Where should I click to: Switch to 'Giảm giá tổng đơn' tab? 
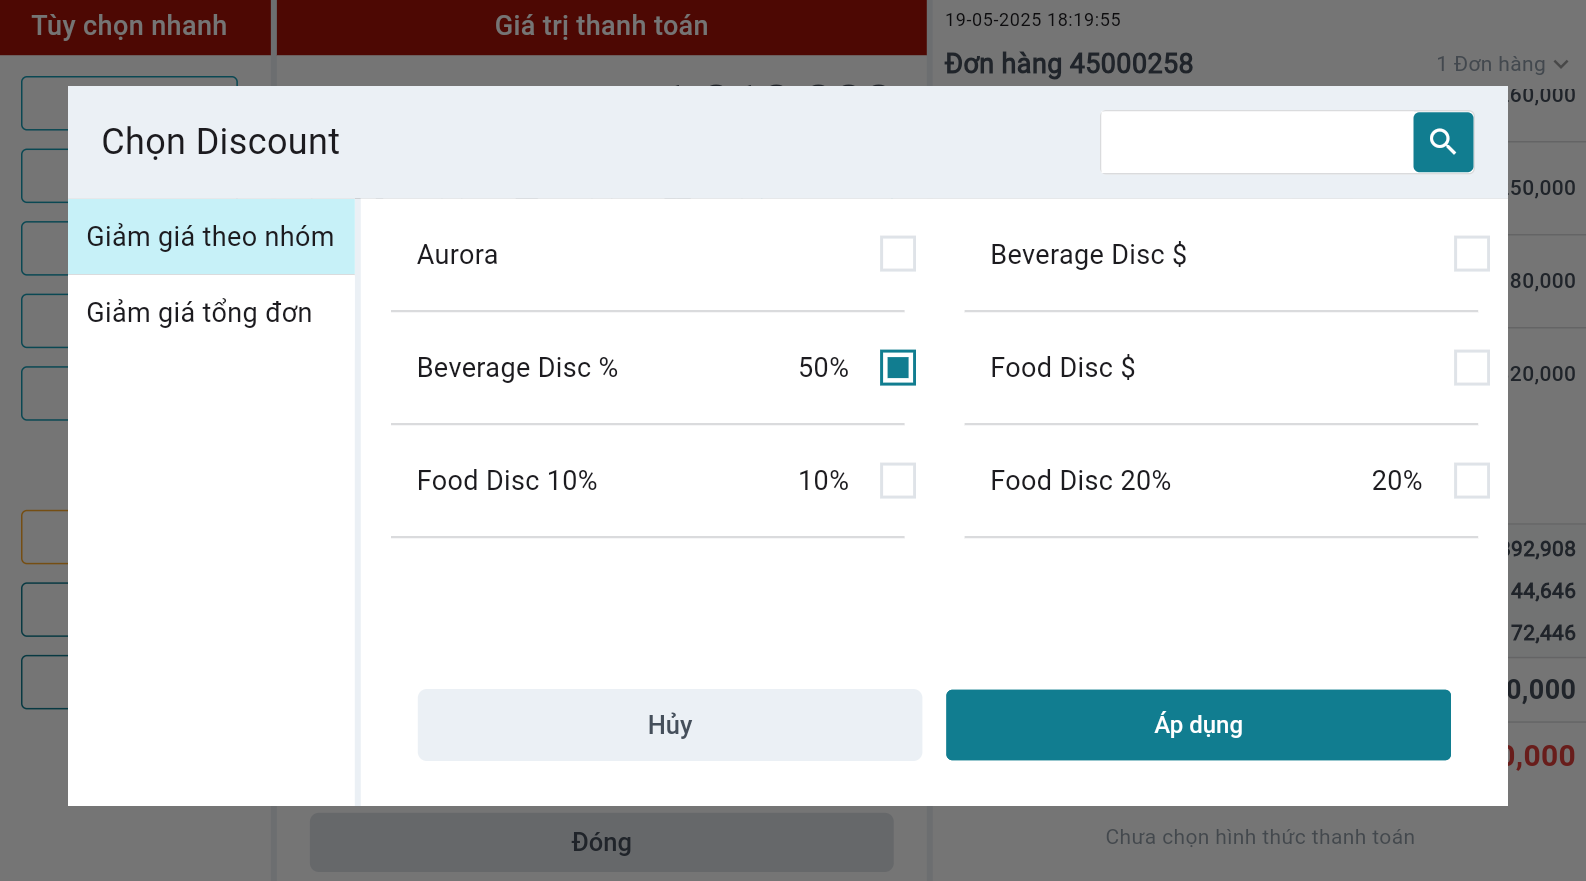(200, 313)
